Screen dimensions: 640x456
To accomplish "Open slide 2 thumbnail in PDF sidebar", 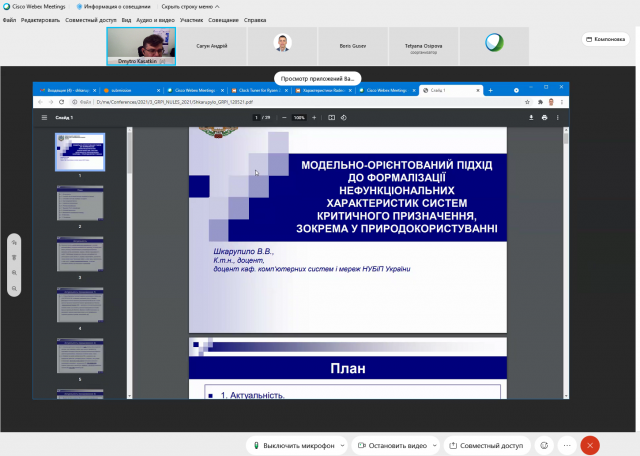I will click(80, 203).
